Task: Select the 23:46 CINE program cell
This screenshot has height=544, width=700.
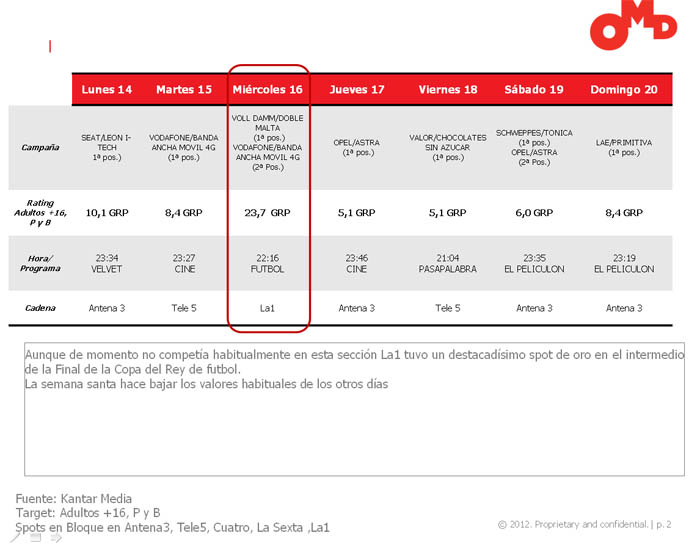Action: (357, 263)
